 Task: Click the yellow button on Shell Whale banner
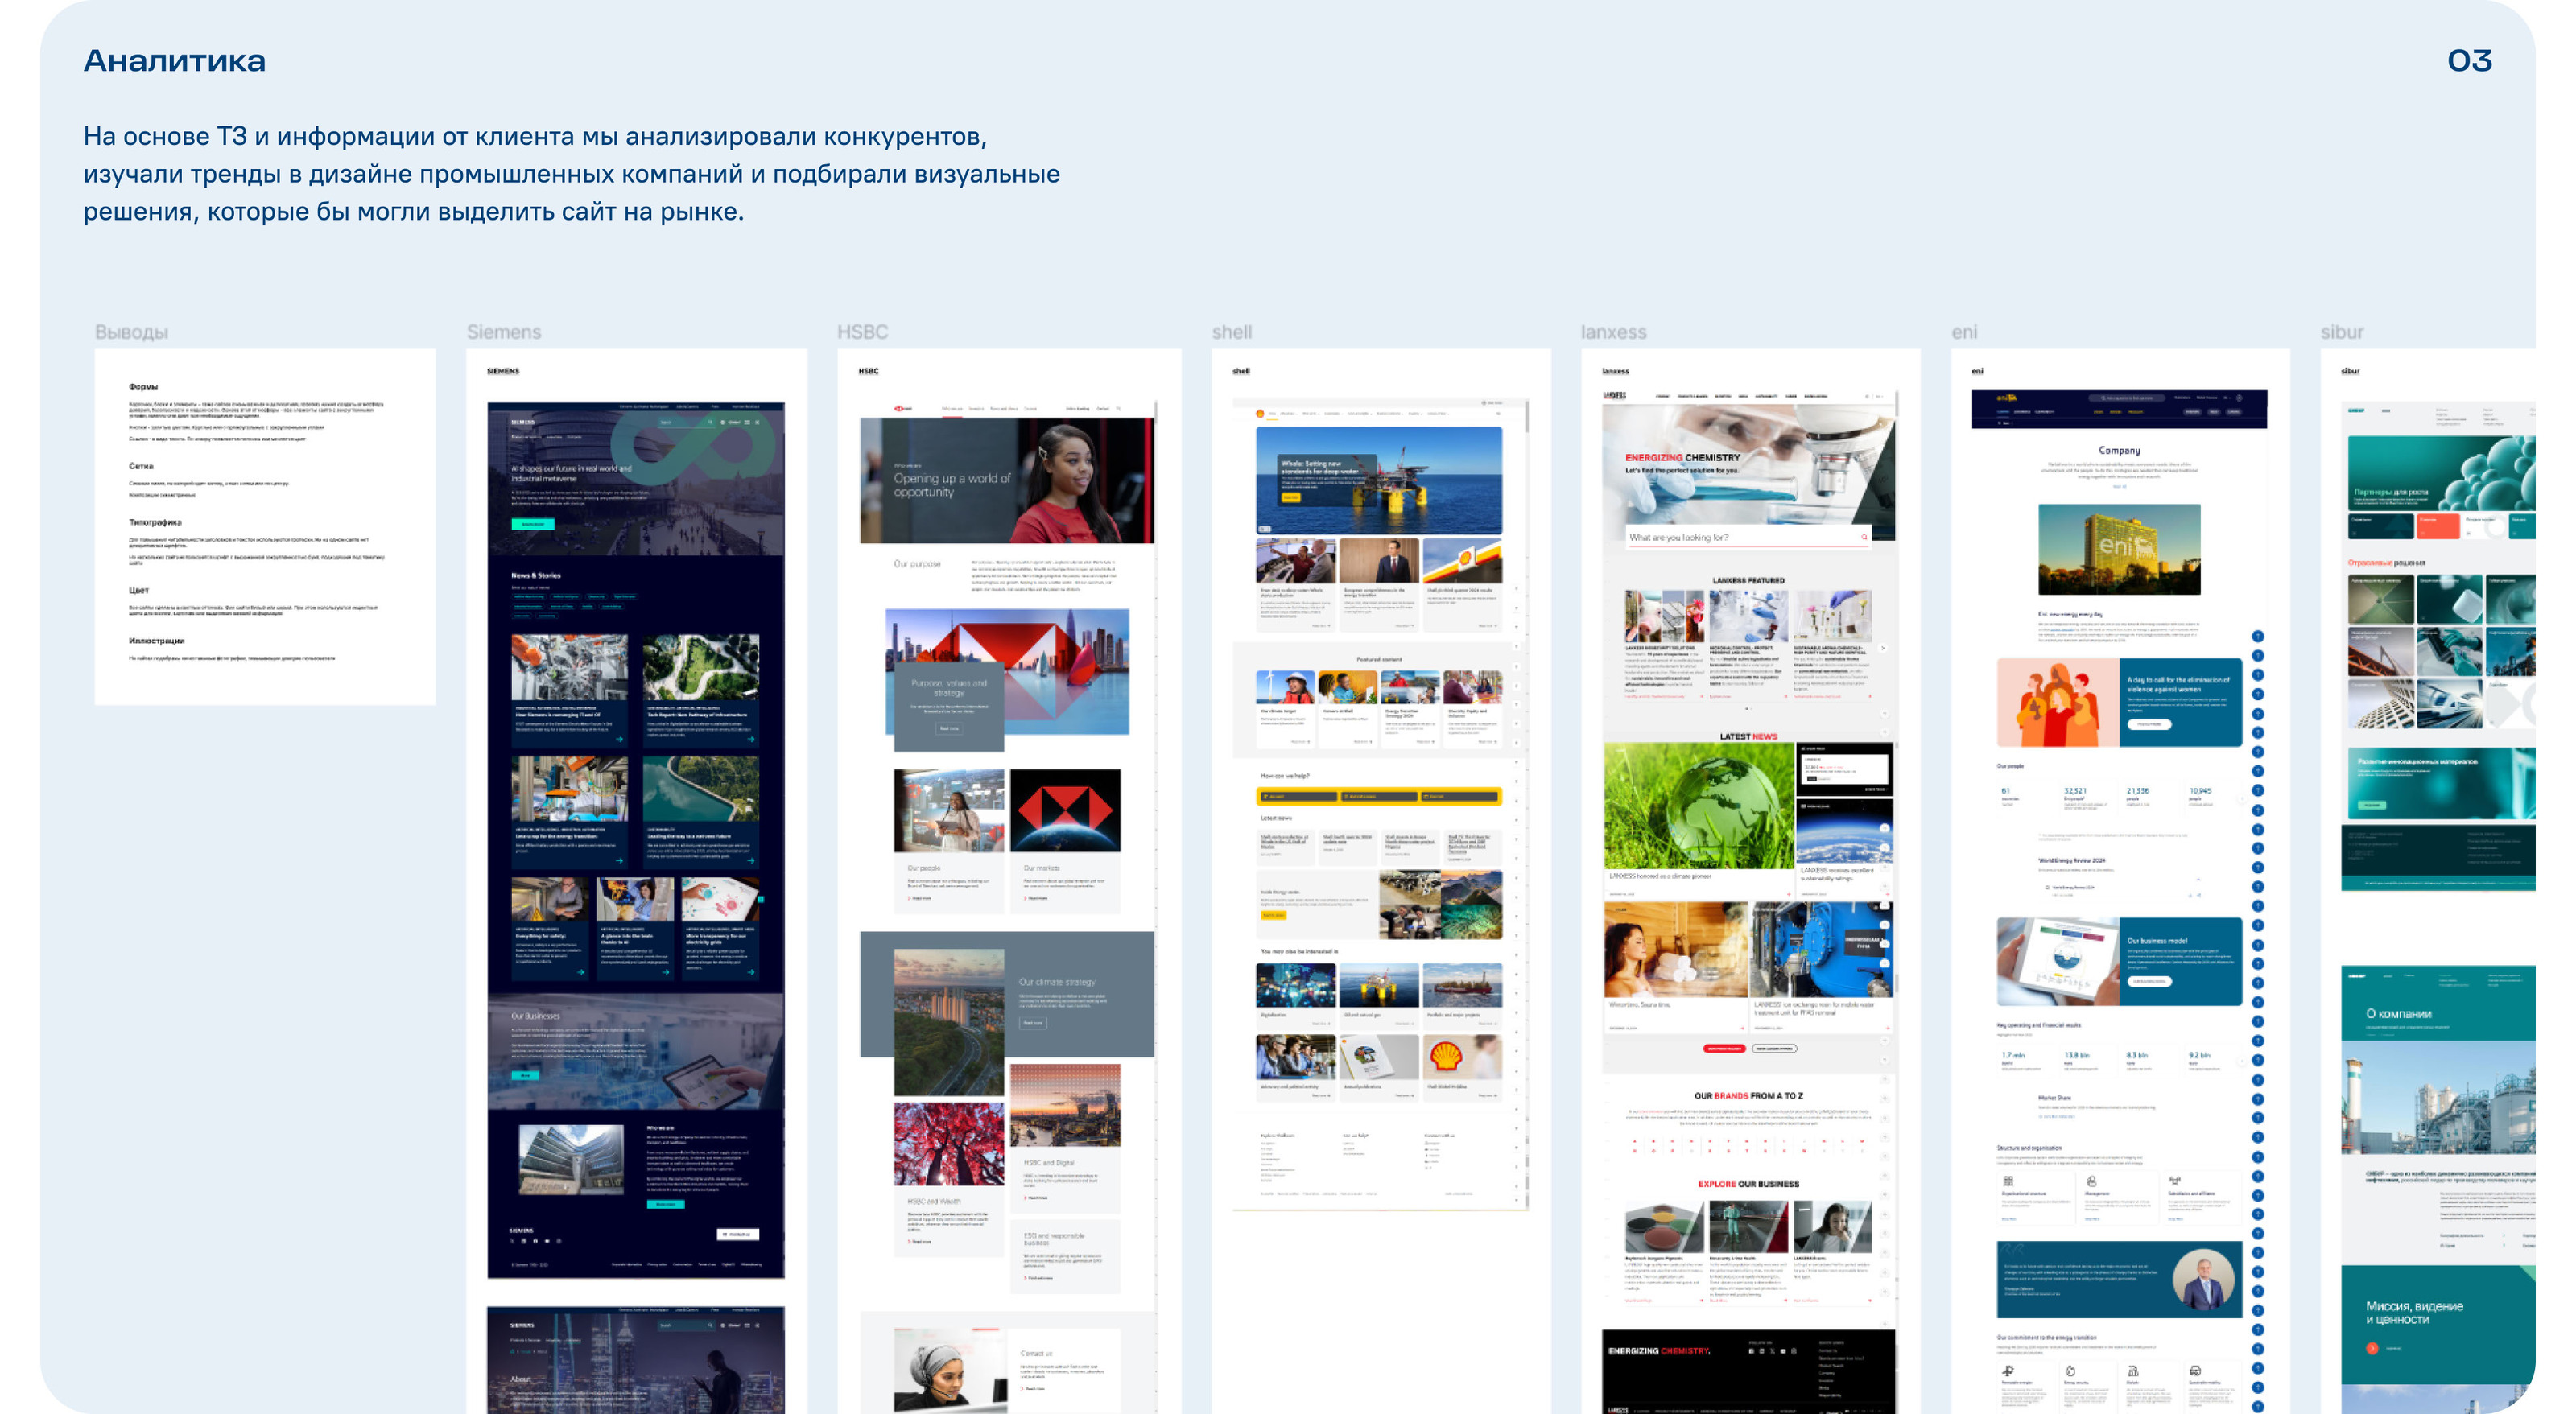click(1291, 497)
